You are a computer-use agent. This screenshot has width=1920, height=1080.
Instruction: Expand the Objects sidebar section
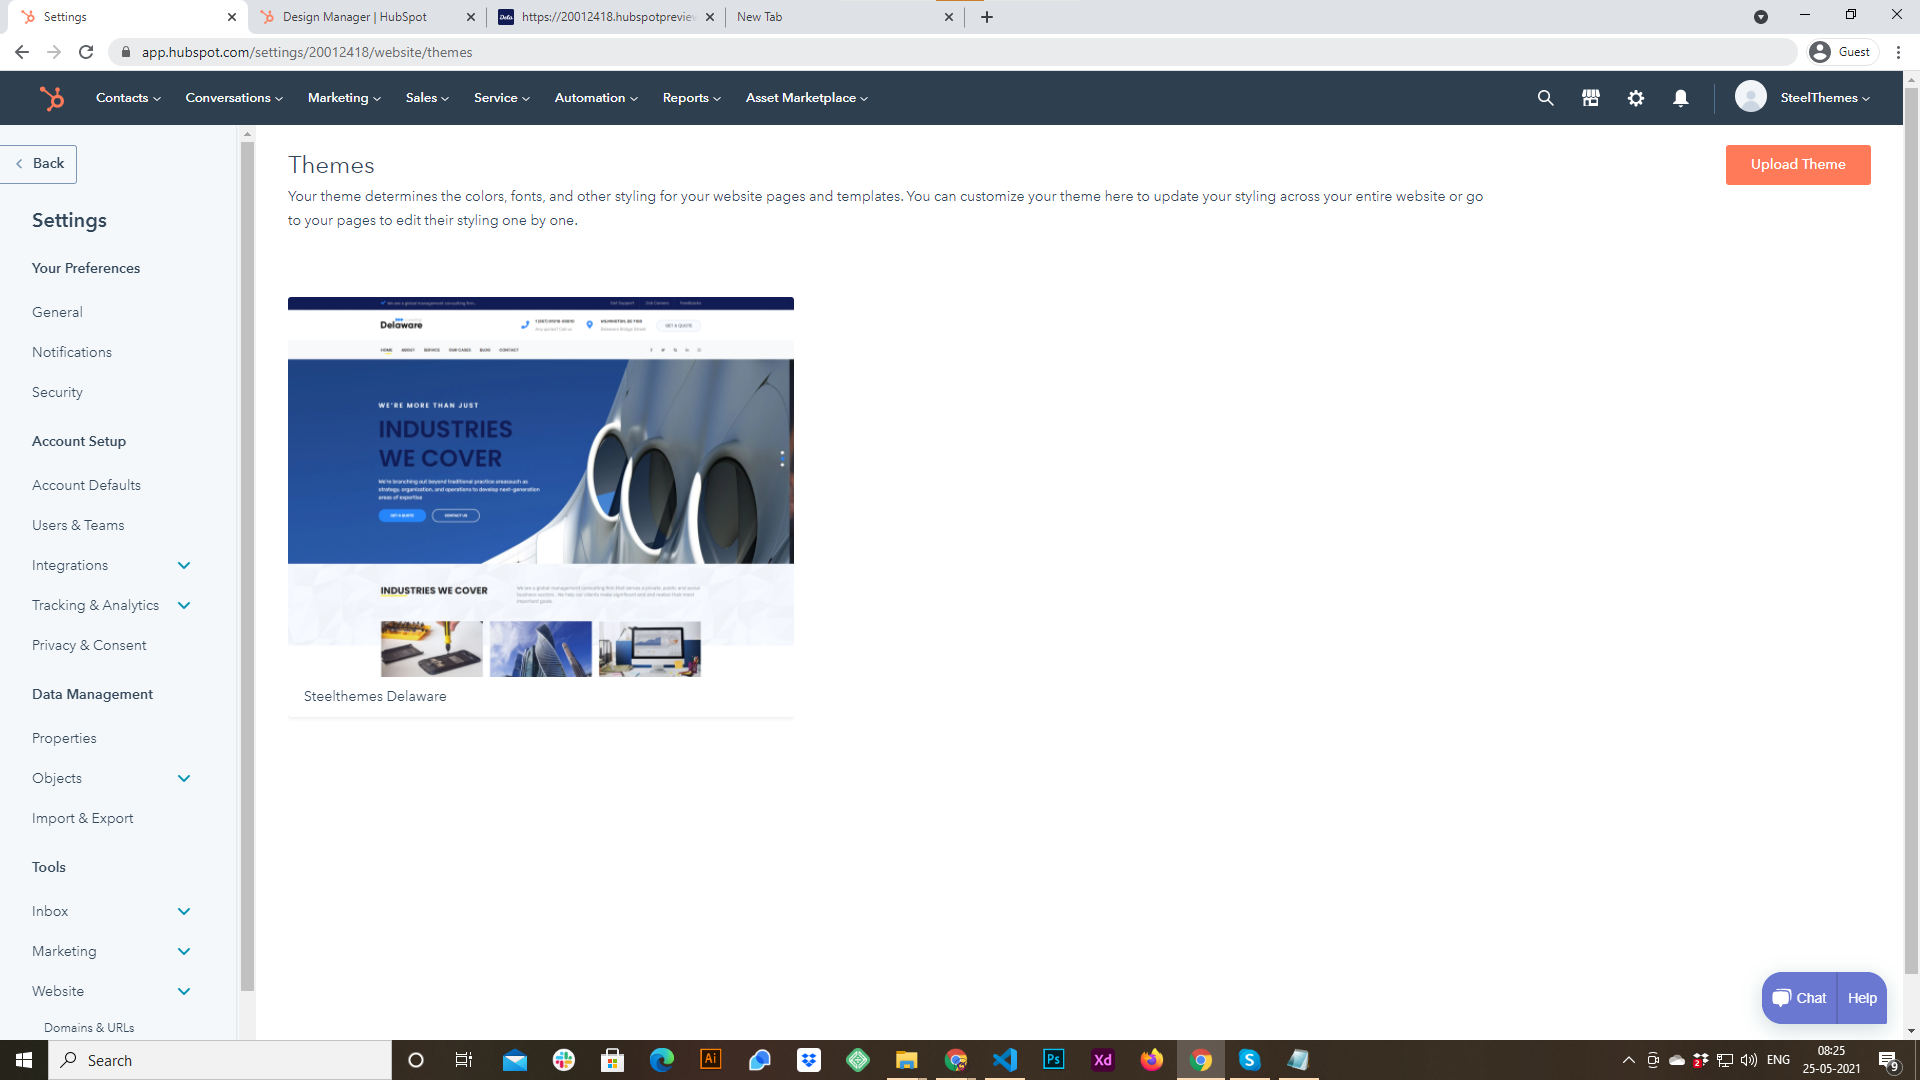tap(184, 779)
